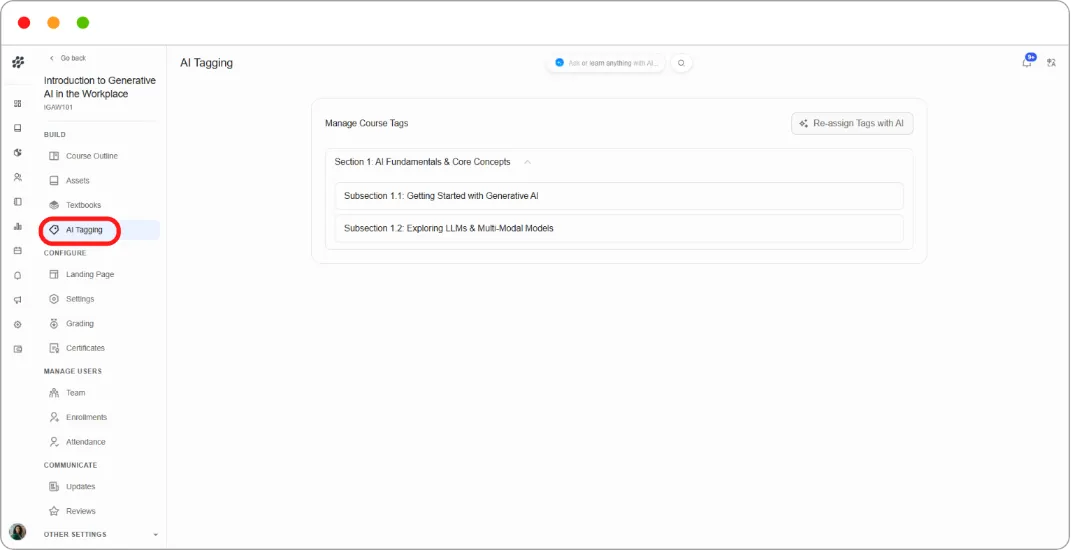Click the search magnifier icon in header
Screen dimensions: 1071x550
pyautogui.click(x=681, y=63)
